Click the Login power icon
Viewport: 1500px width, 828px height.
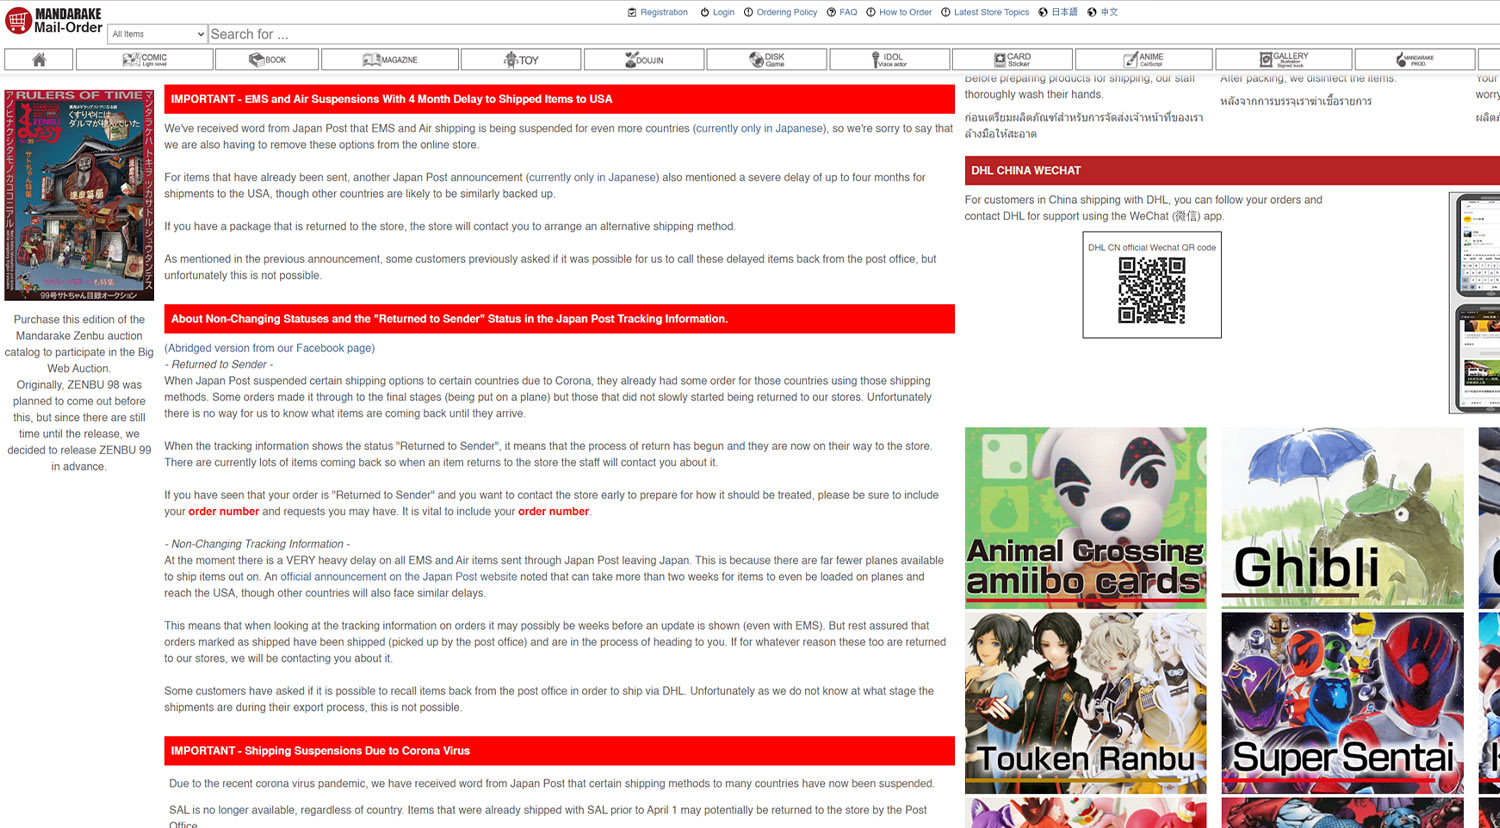click(704, 12)
